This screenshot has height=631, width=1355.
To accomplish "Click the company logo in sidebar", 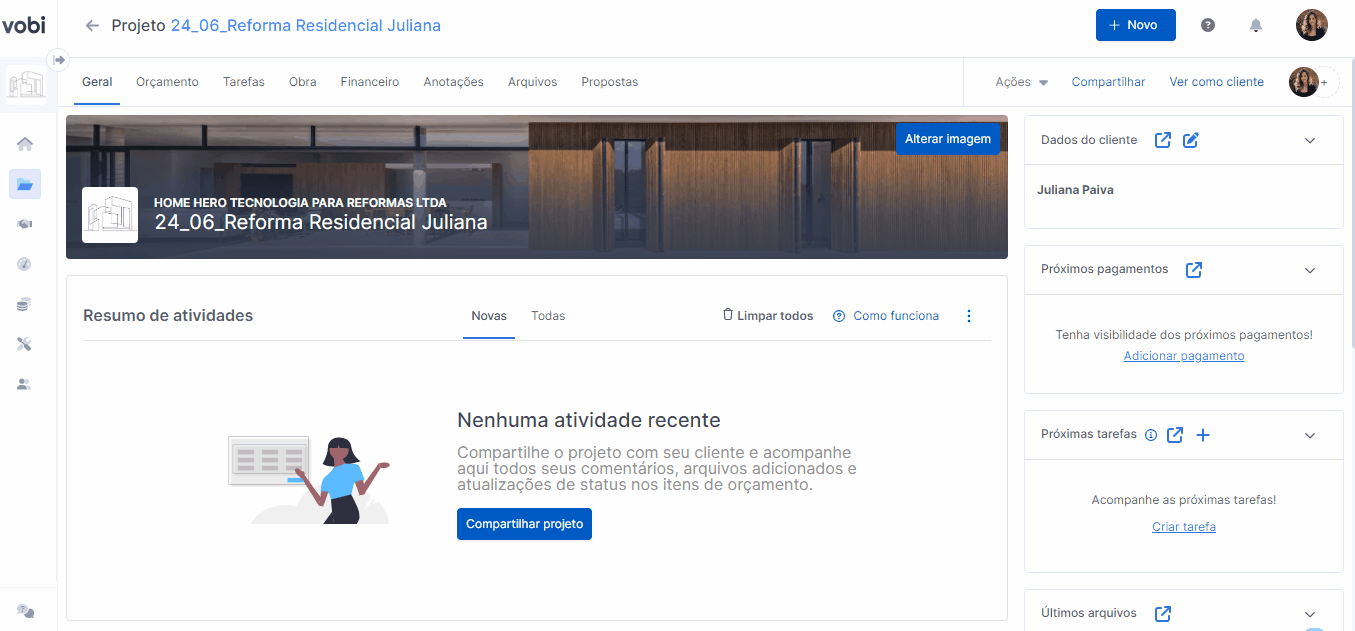I will tap(26, 85).
